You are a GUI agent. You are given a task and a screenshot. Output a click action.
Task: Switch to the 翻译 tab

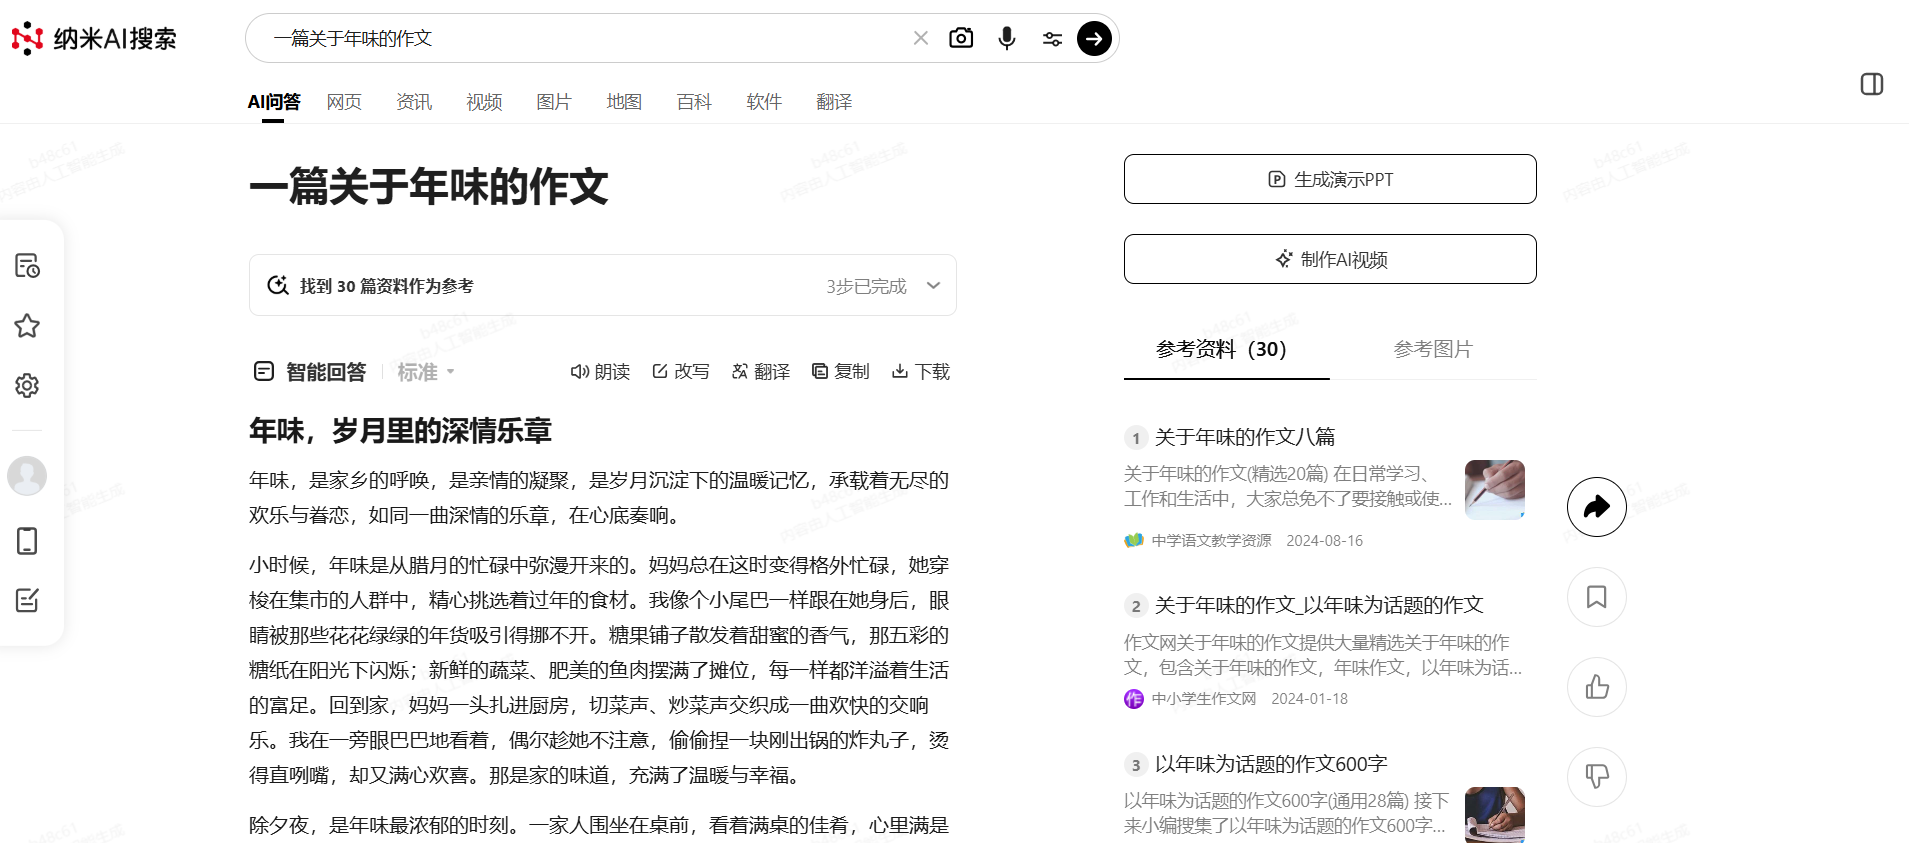(834, 102)
